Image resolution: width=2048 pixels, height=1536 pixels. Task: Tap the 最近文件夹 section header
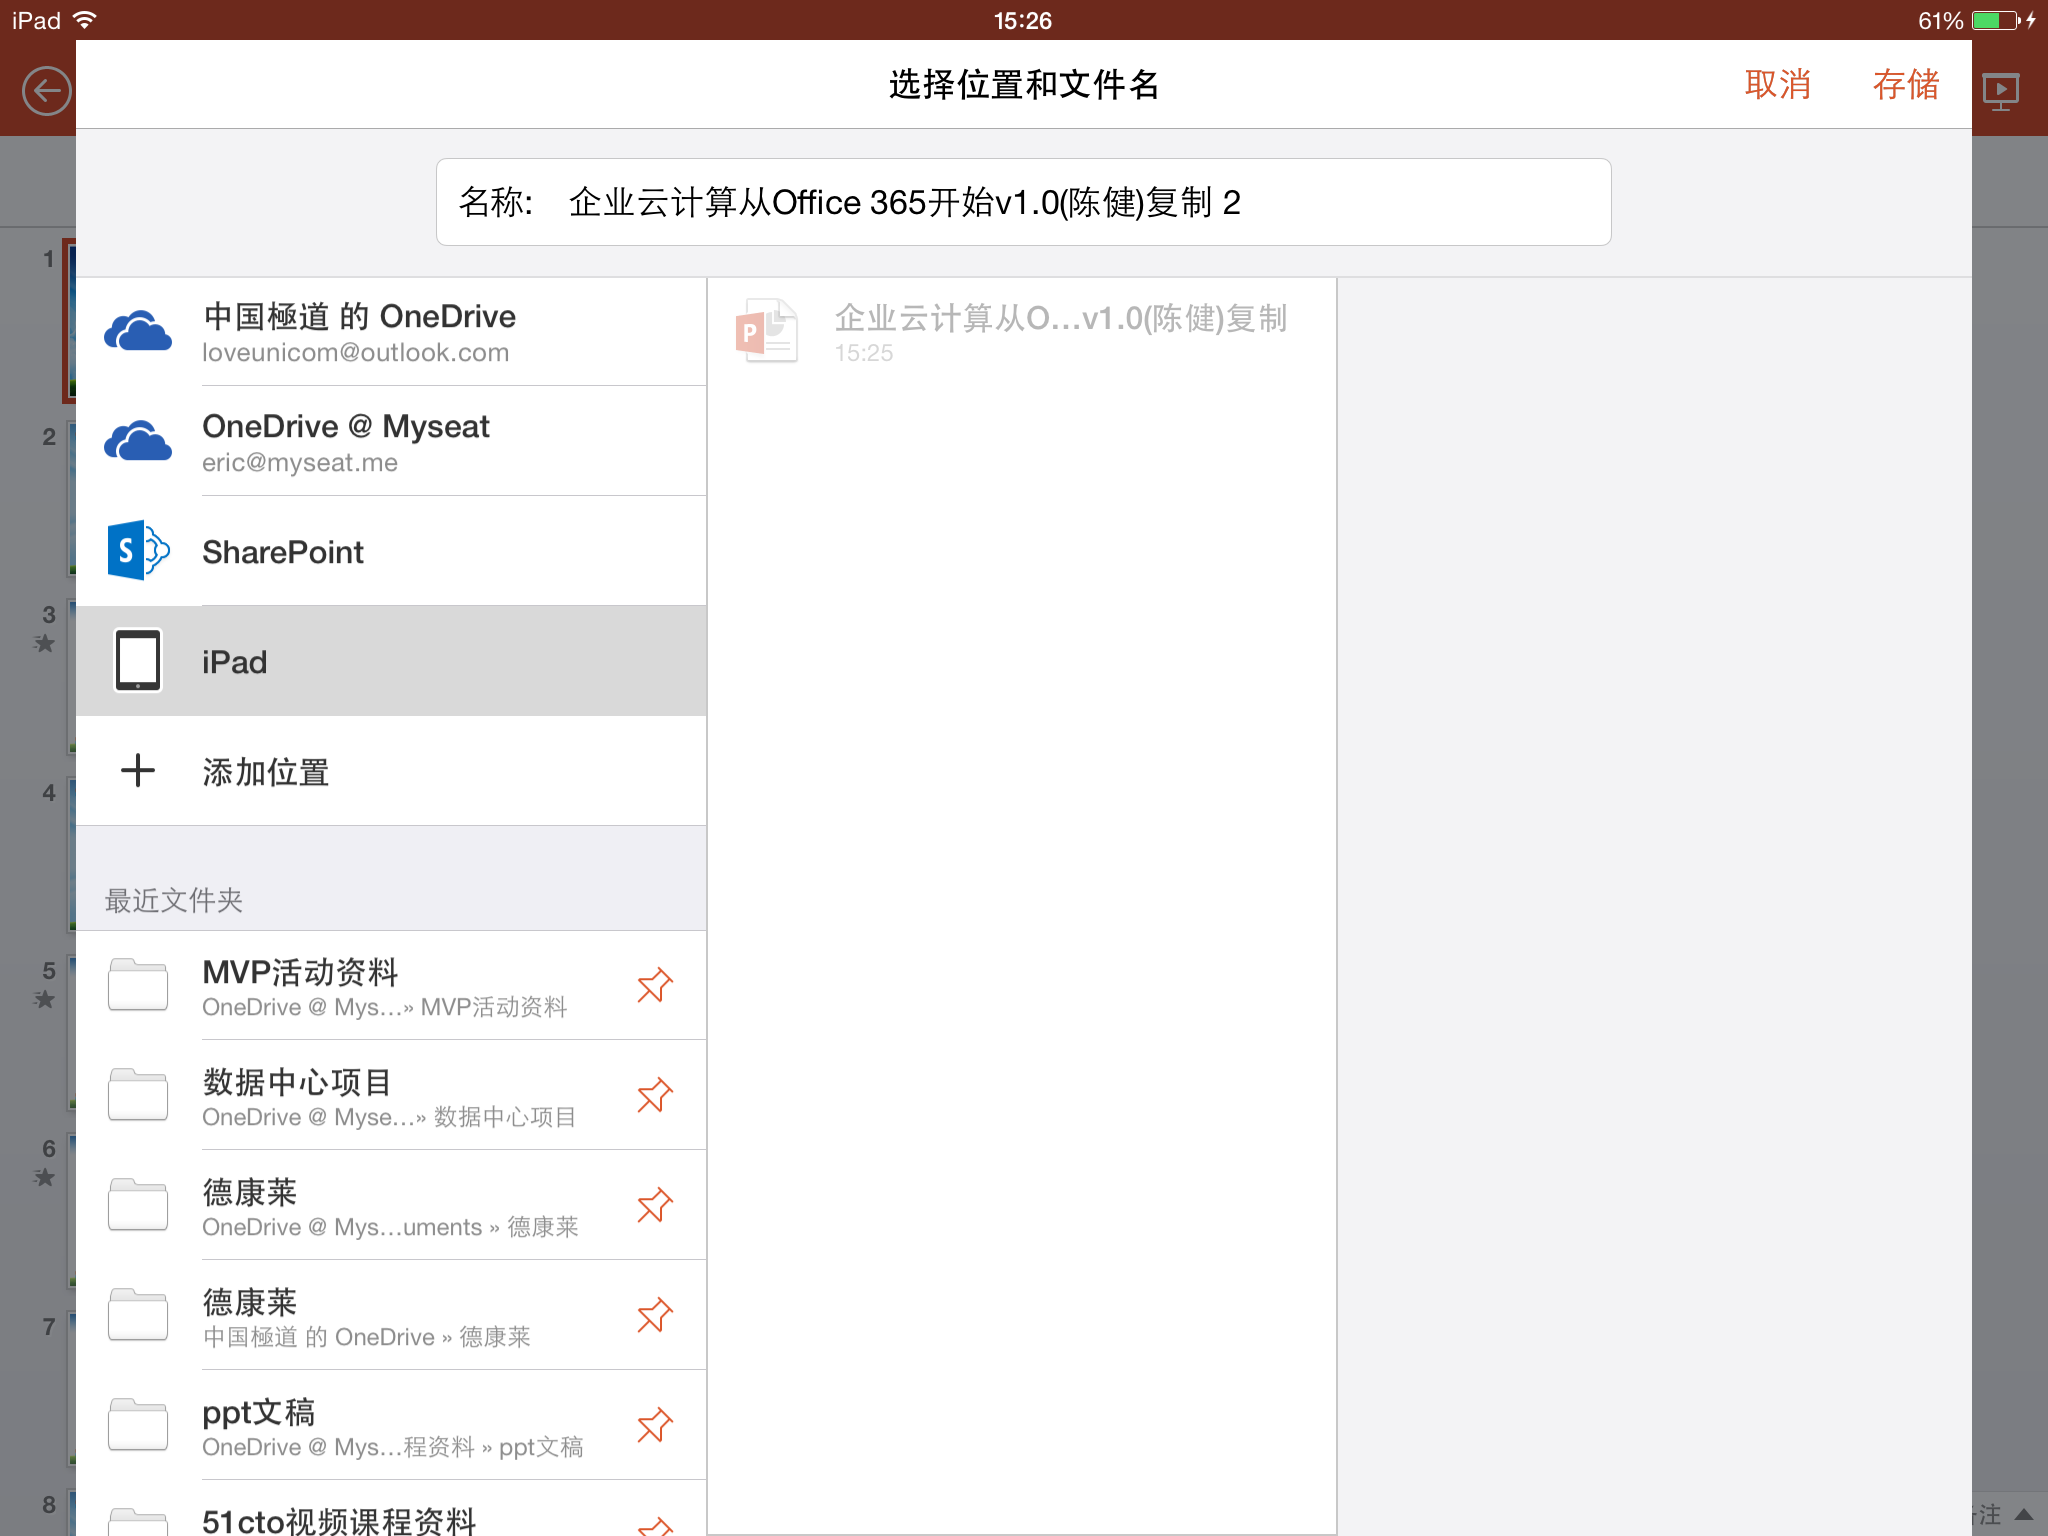tap(174, 900)
